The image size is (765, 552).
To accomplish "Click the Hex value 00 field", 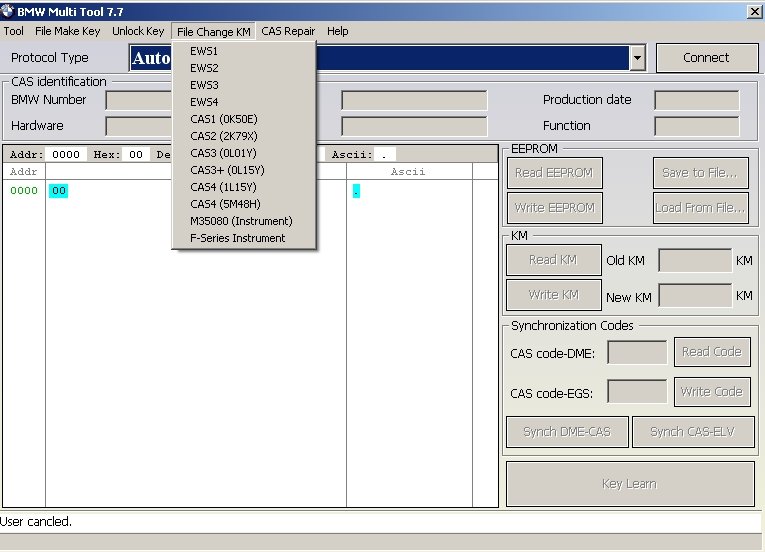I will coord(136,155).
